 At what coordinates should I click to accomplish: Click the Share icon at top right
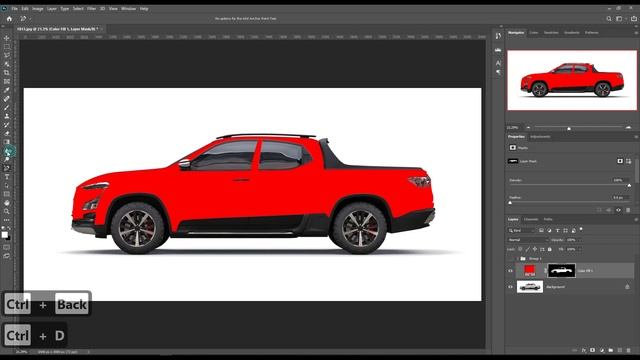click(x=633, y=18)
